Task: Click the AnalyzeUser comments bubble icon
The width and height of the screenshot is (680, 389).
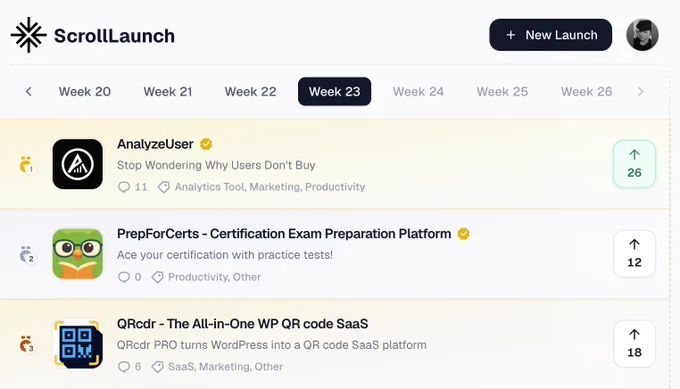Action: click(x=124, y=187)
